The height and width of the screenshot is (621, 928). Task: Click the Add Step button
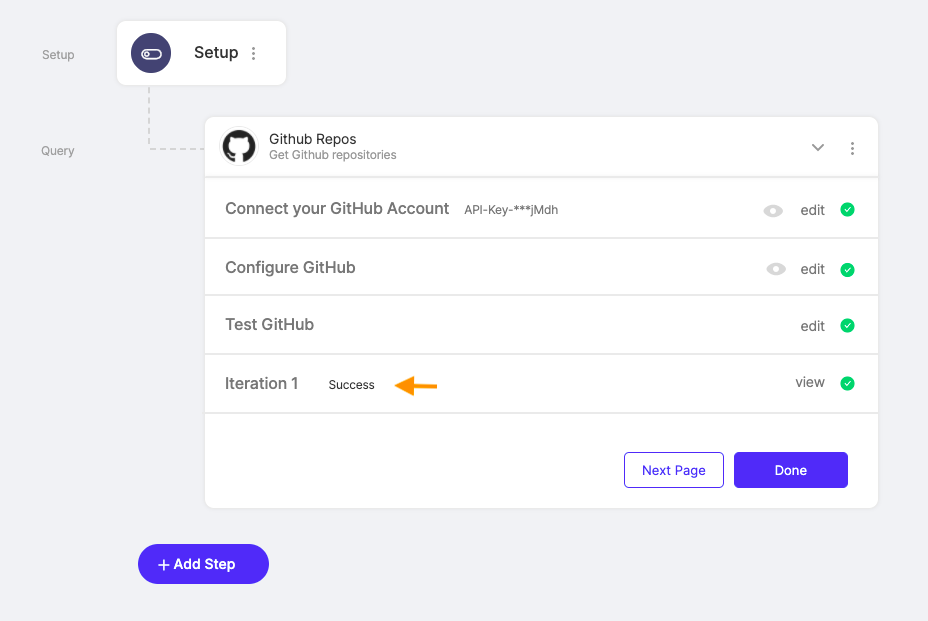pos(203,564)
